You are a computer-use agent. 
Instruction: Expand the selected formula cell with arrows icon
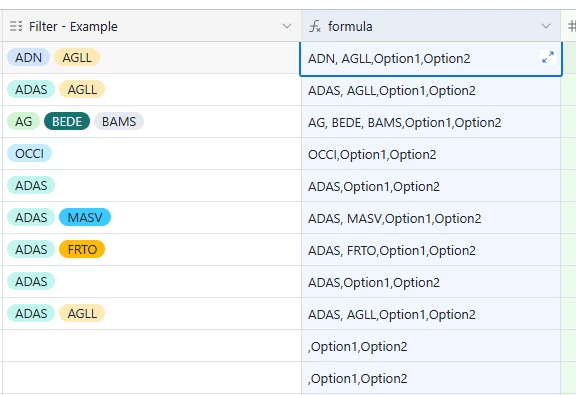[548, 58]
